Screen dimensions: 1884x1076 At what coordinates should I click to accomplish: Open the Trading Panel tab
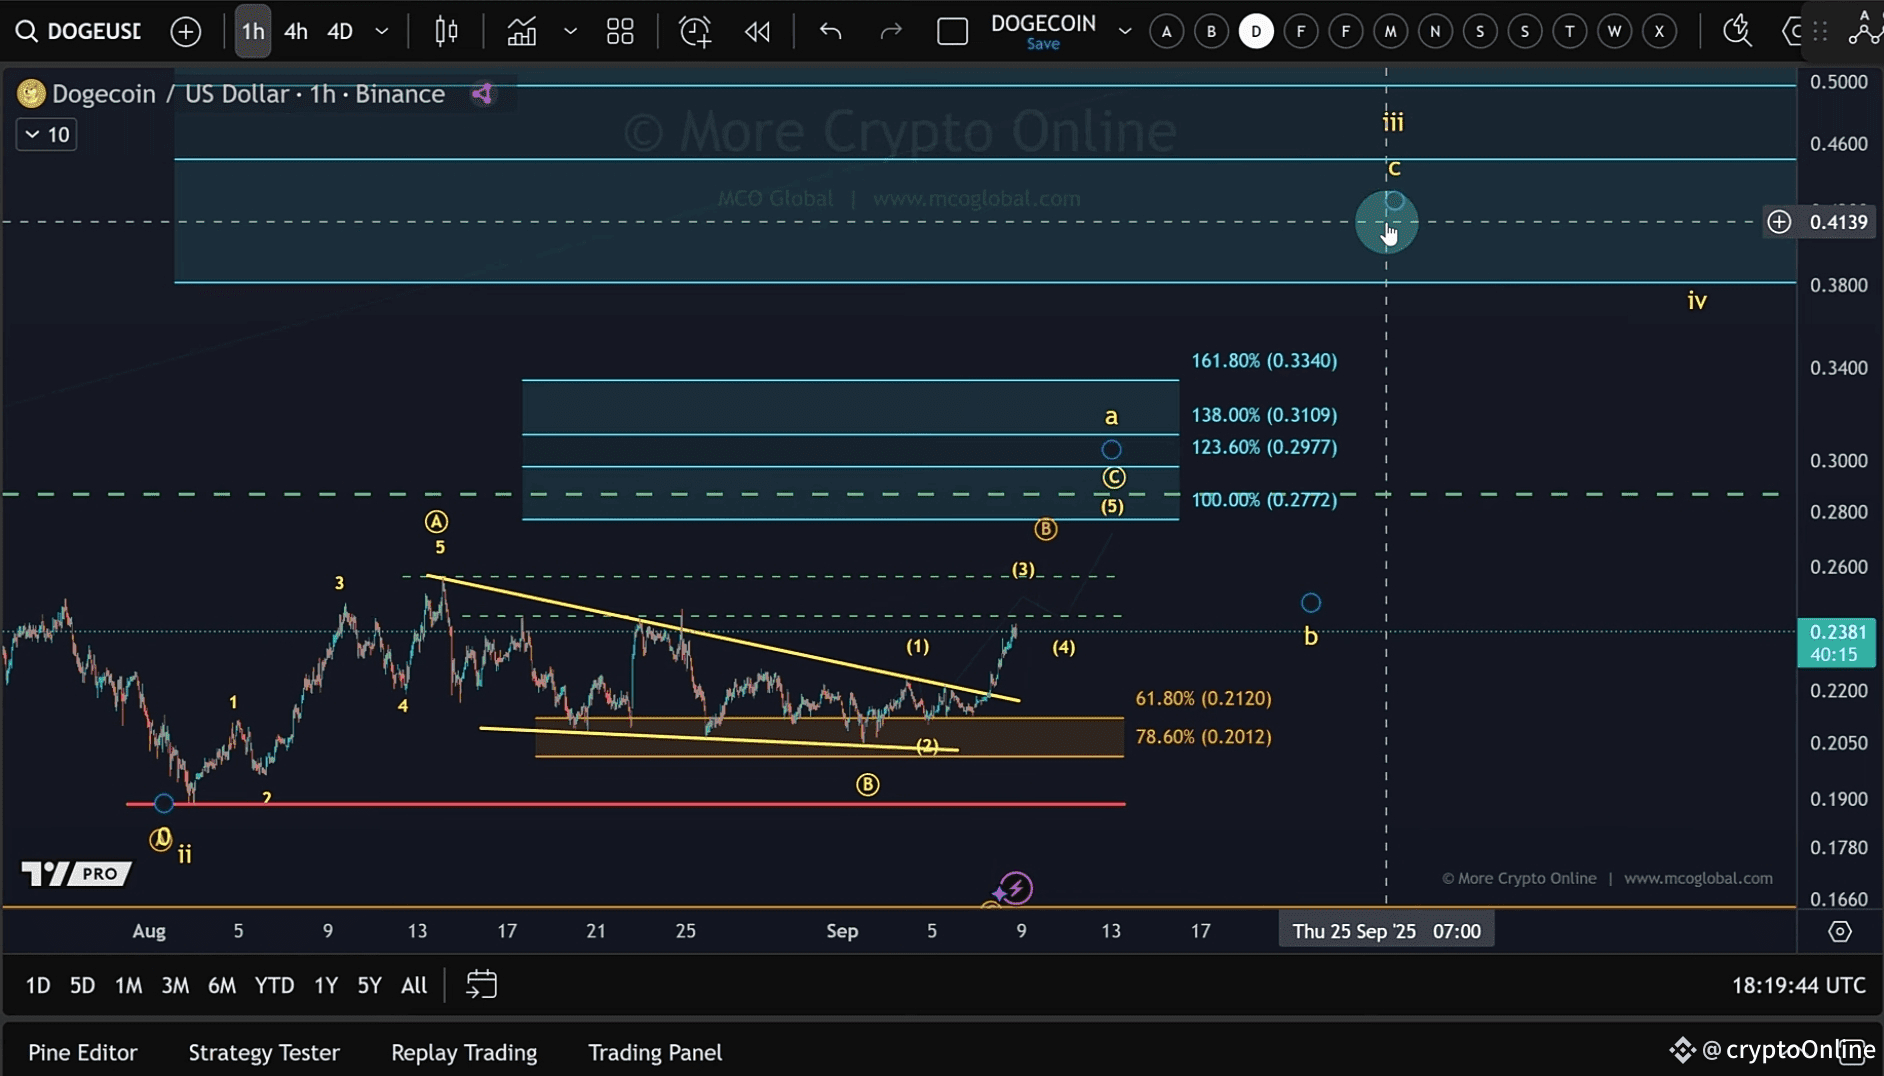coord(655,1053)
